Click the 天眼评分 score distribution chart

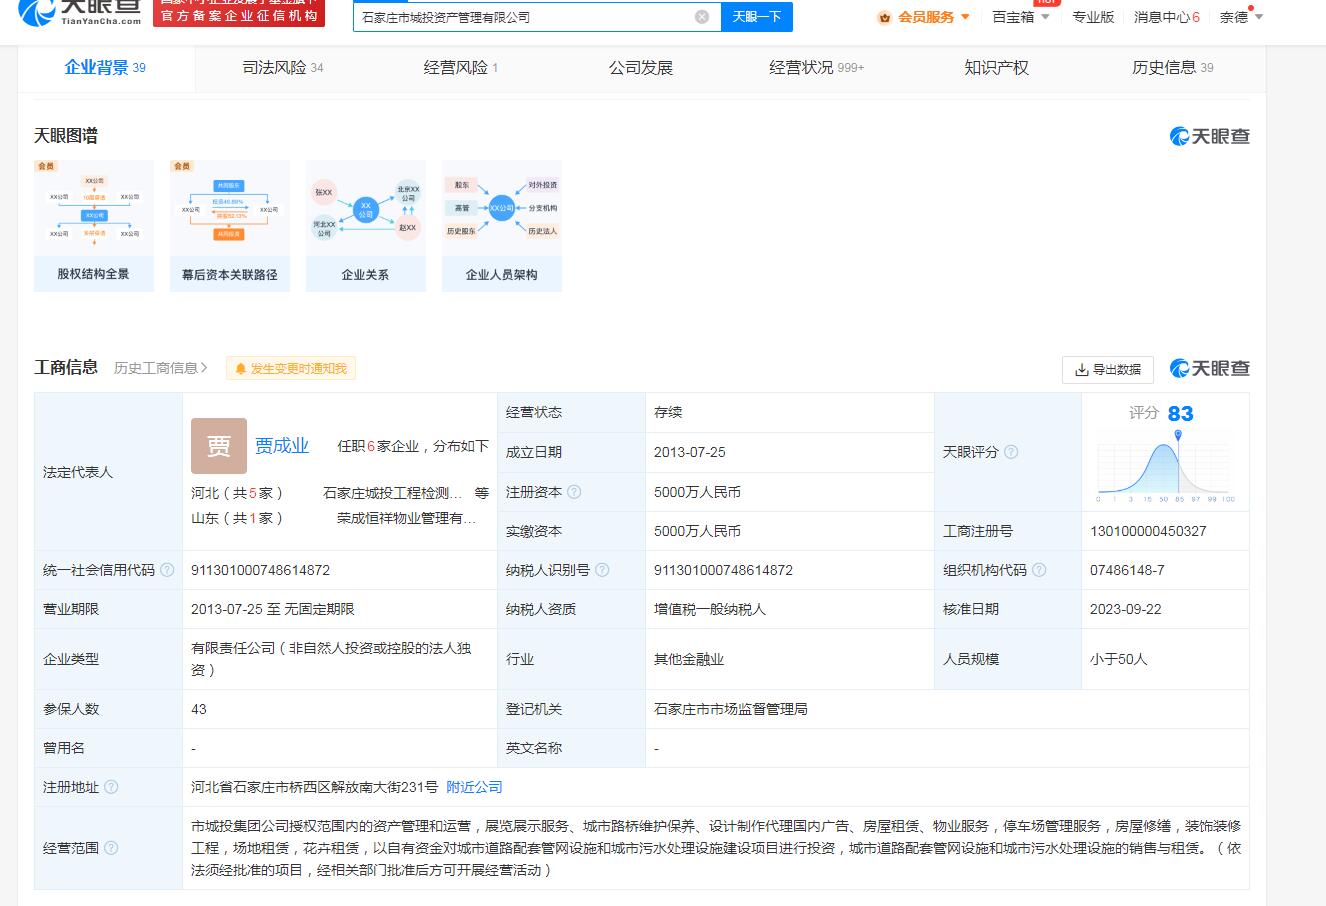(1166, 465)
